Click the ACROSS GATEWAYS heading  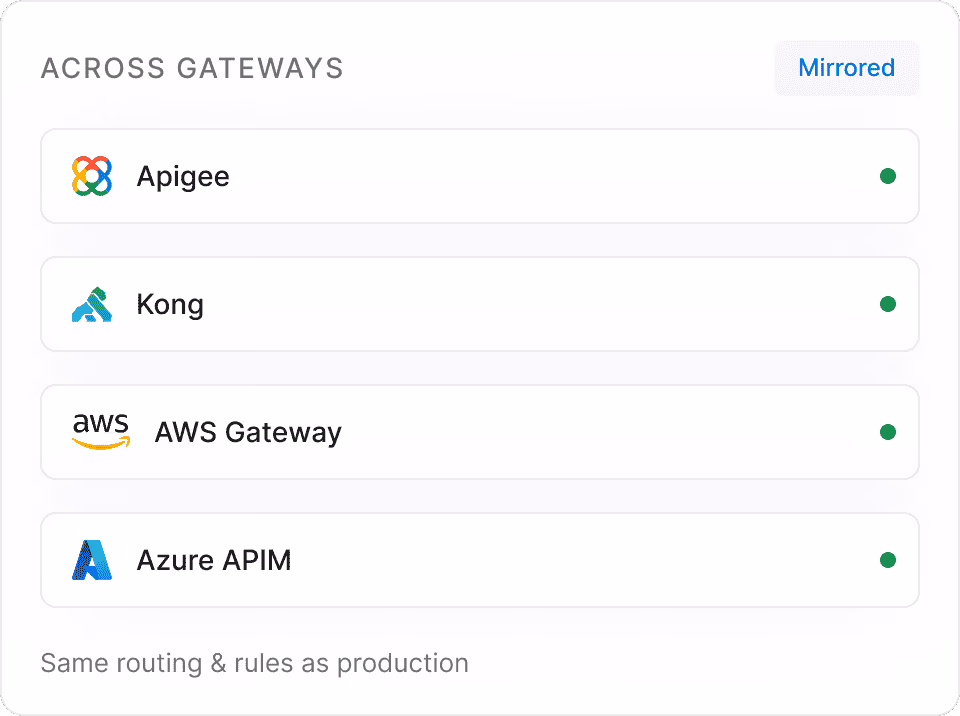click(x=192, y=68)
